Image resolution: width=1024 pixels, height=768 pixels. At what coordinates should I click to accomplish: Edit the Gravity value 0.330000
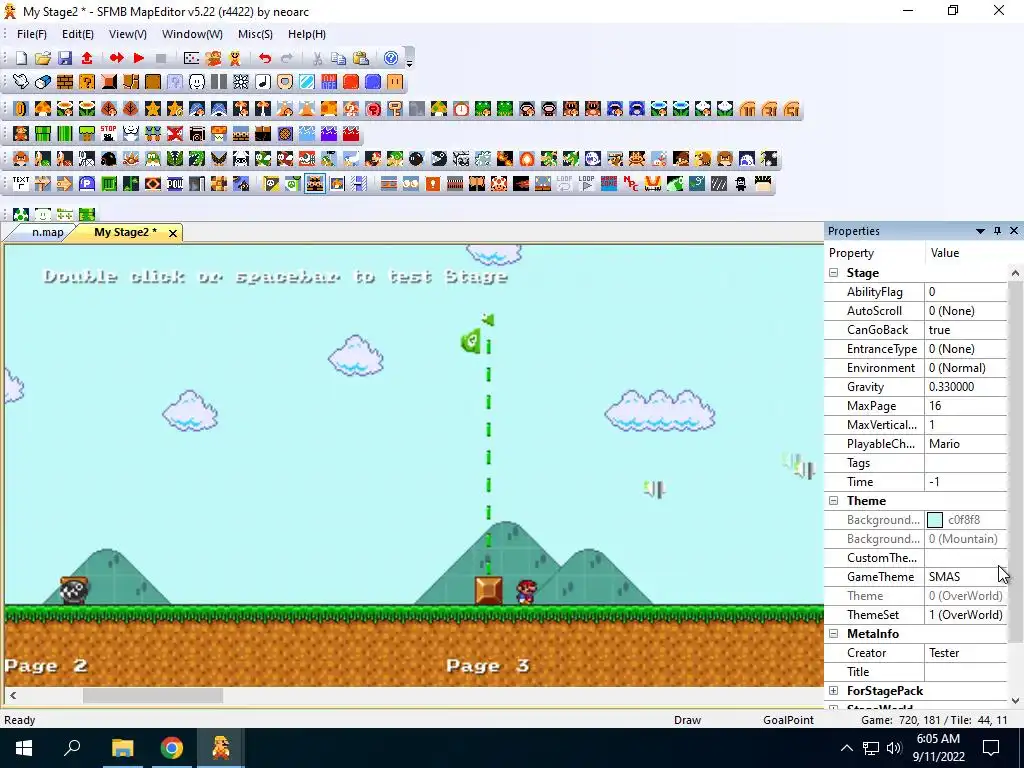[x=966, y=387]
